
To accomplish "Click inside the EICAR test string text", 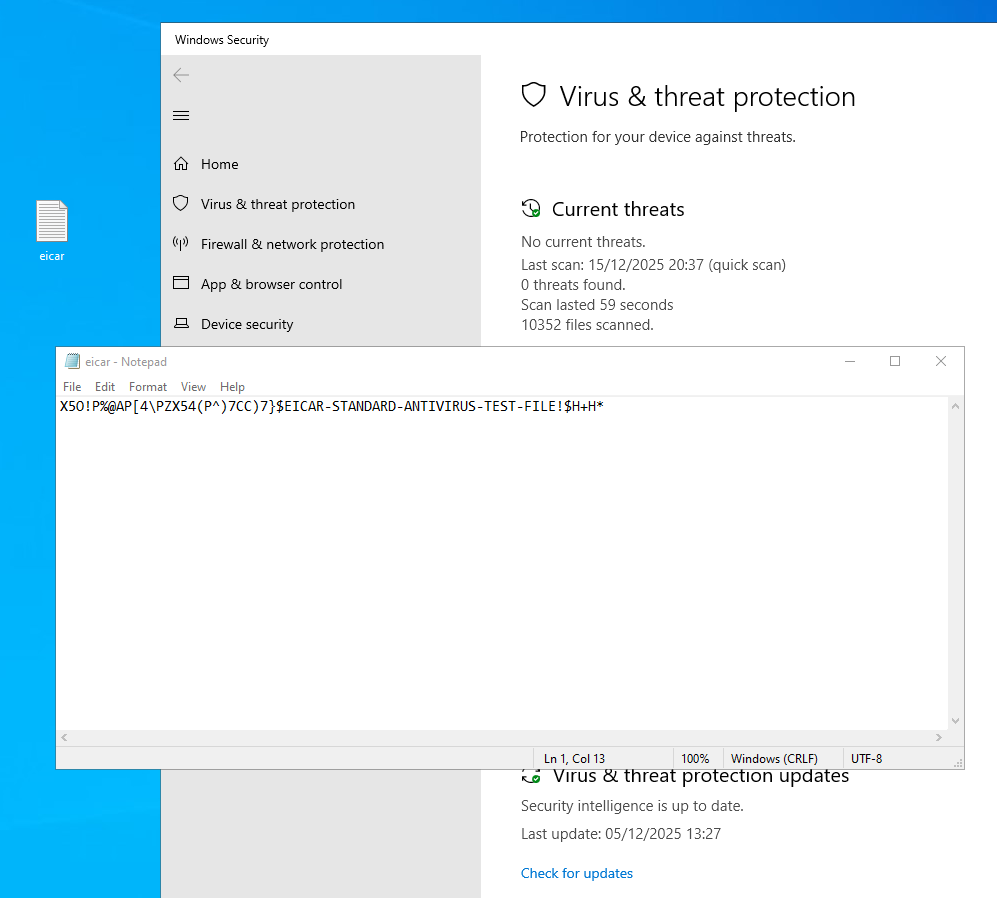I will pos(330,406).
